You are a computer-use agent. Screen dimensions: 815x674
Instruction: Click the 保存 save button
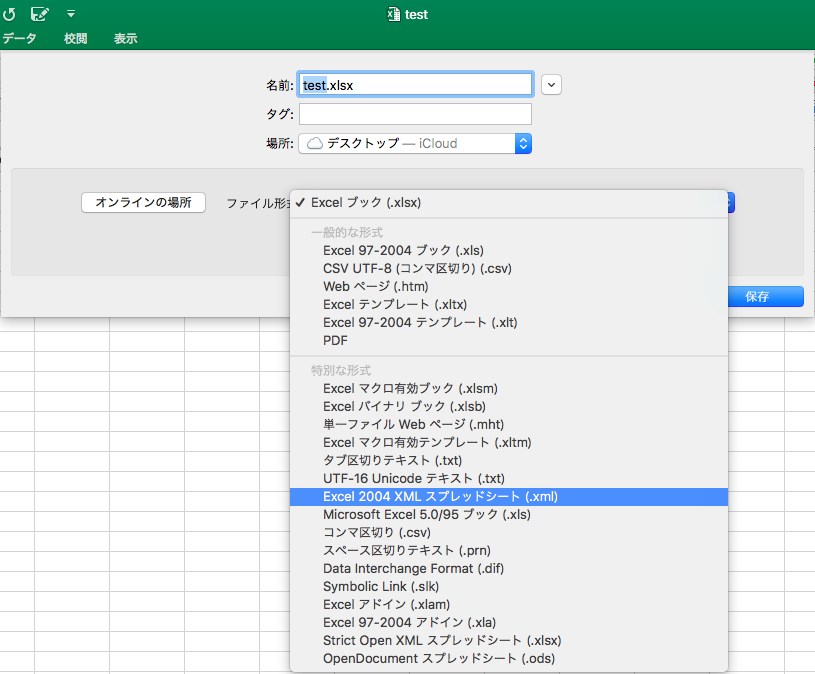[766, 297]
